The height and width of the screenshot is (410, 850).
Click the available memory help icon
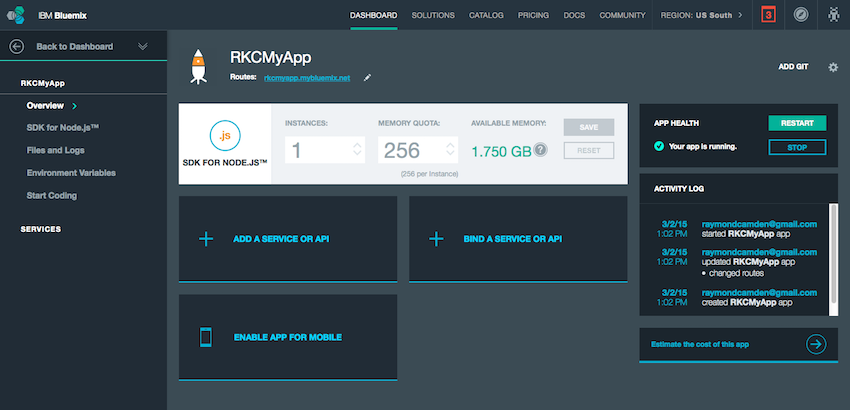click(x=540, y=150)
